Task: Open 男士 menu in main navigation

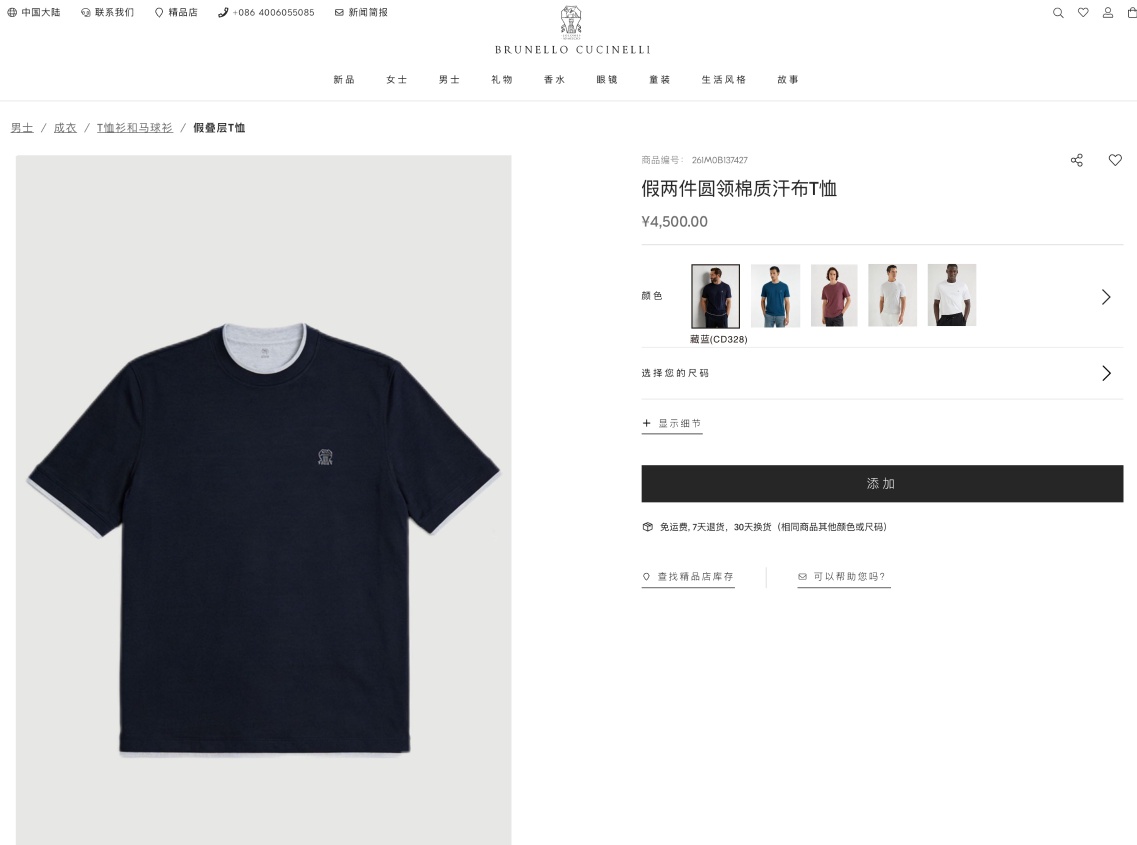Action: coord(449,80)
